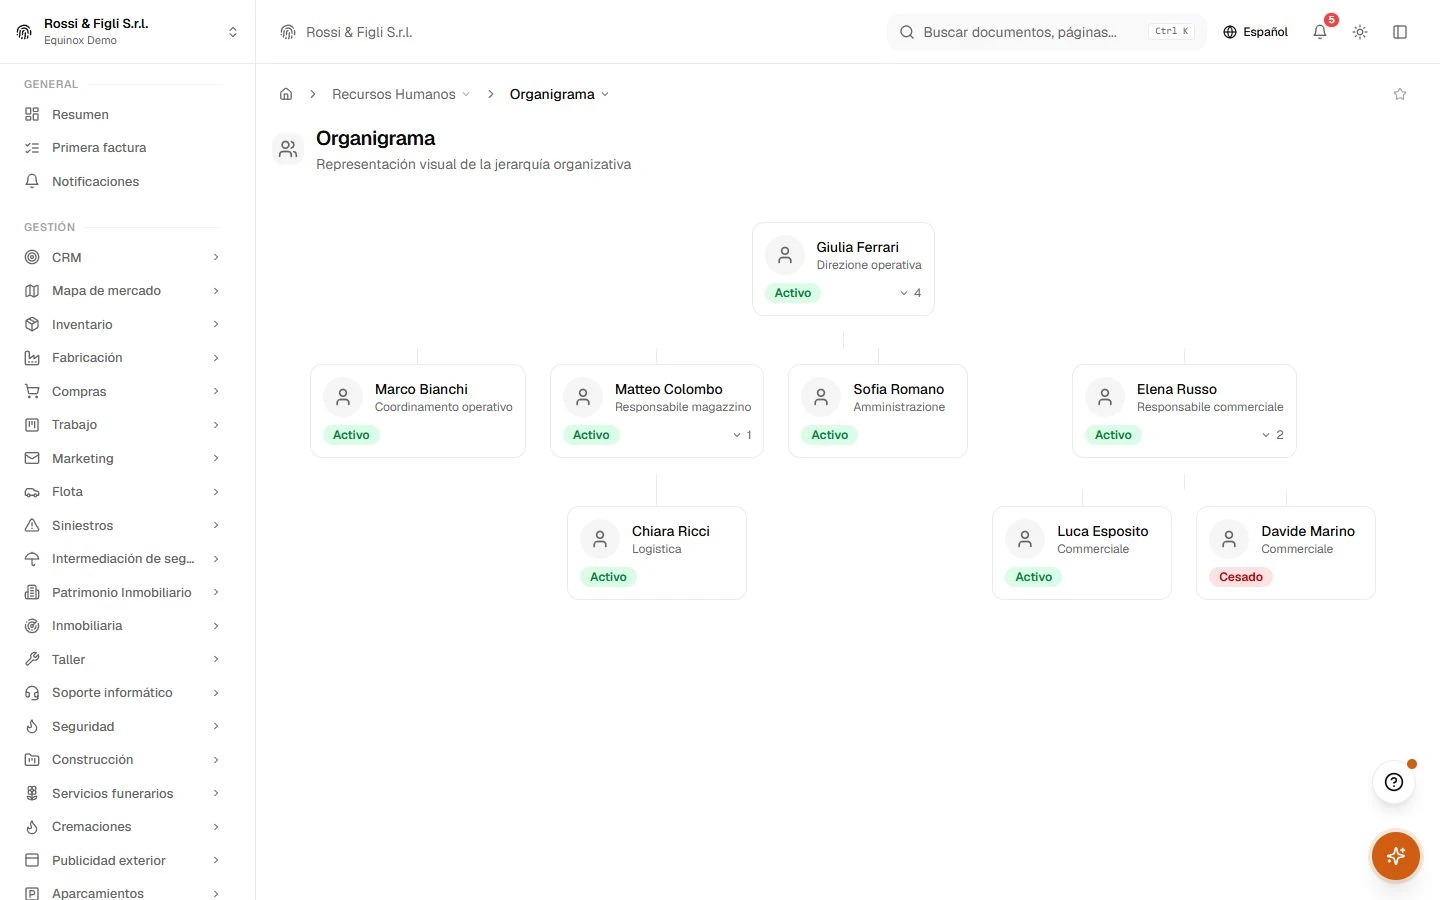
Task: Toggle light/dark theme sun icon
Action: tap(1360, 32)
